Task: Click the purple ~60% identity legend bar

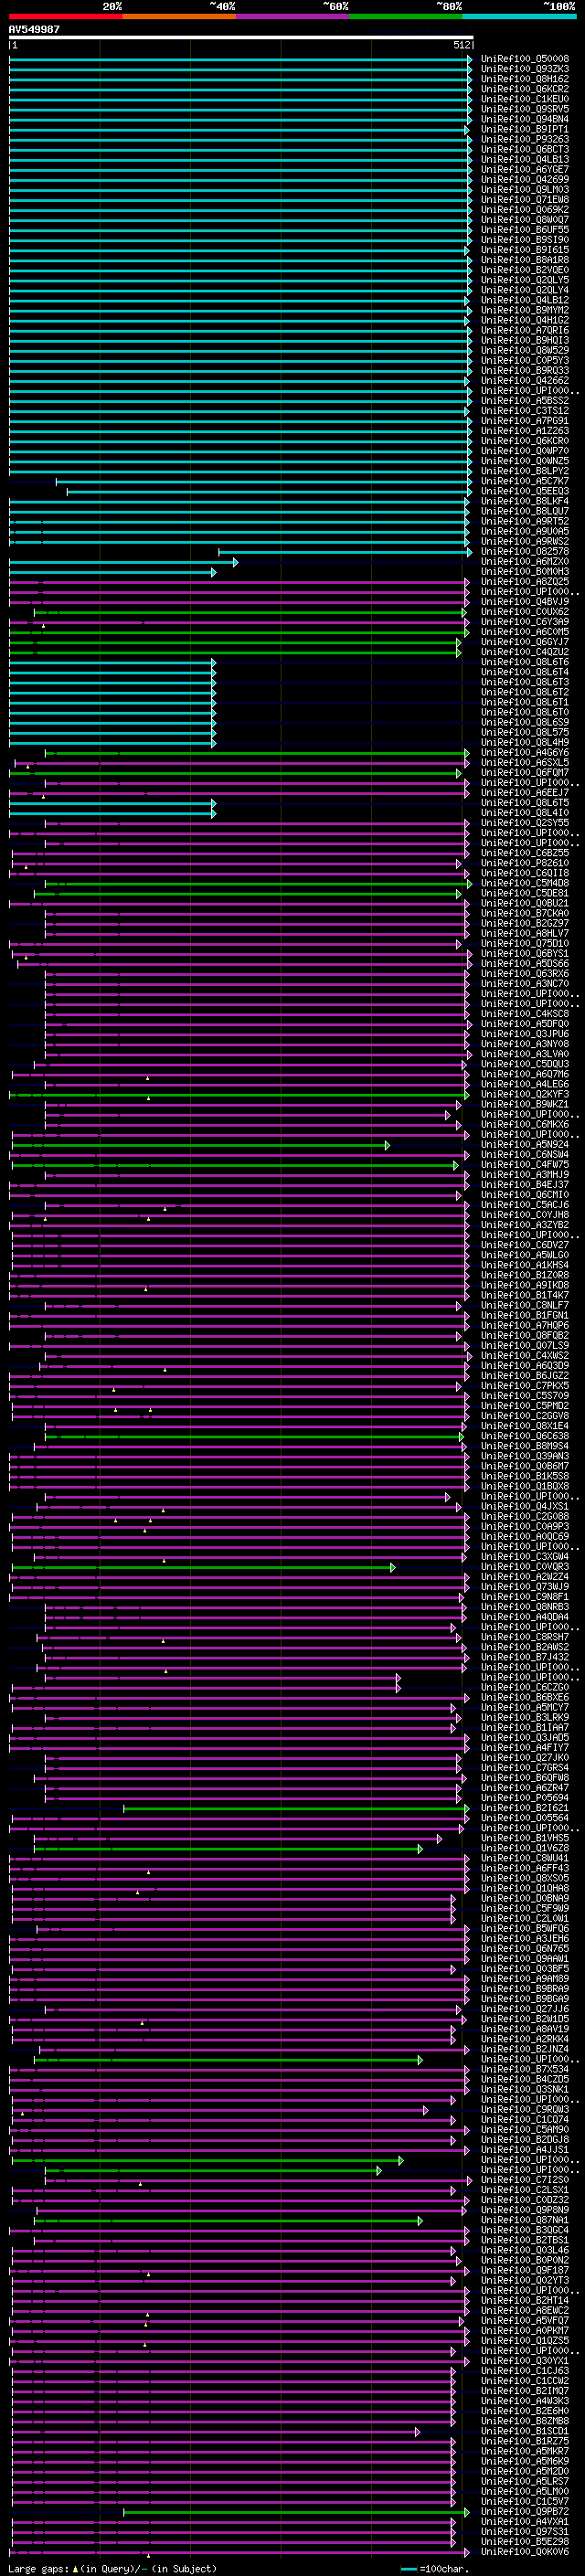Action: point(293,17)
